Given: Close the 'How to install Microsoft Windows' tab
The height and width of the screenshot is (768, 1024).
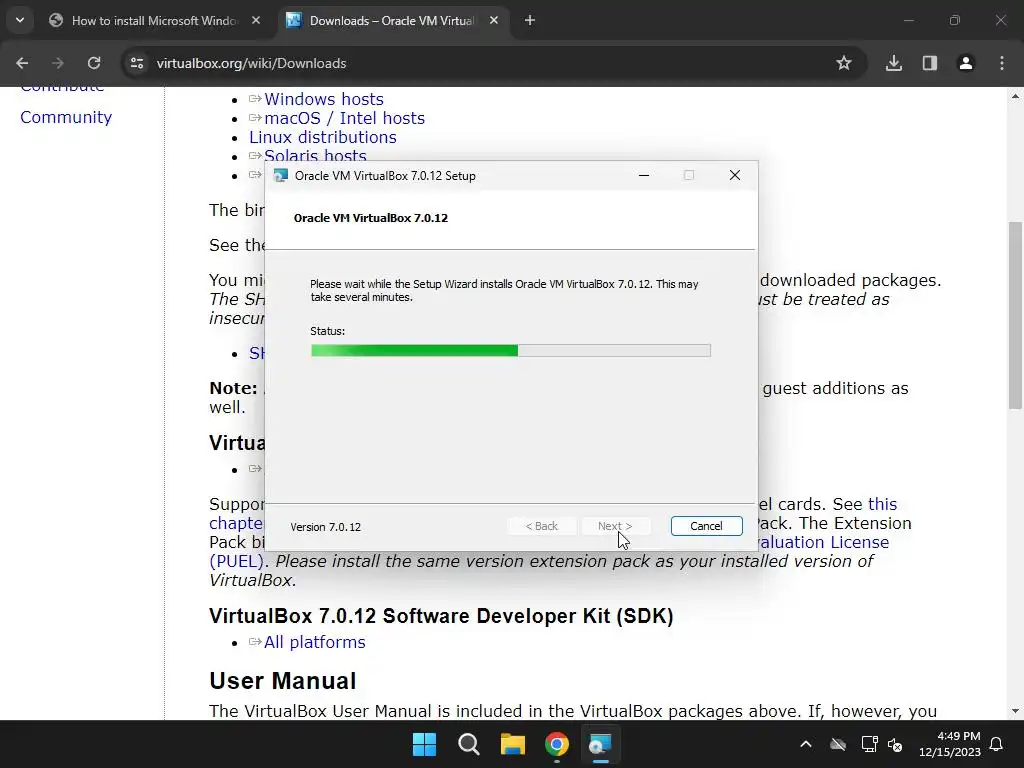Looking at the screenshot, I should click(x=256, y=20).
